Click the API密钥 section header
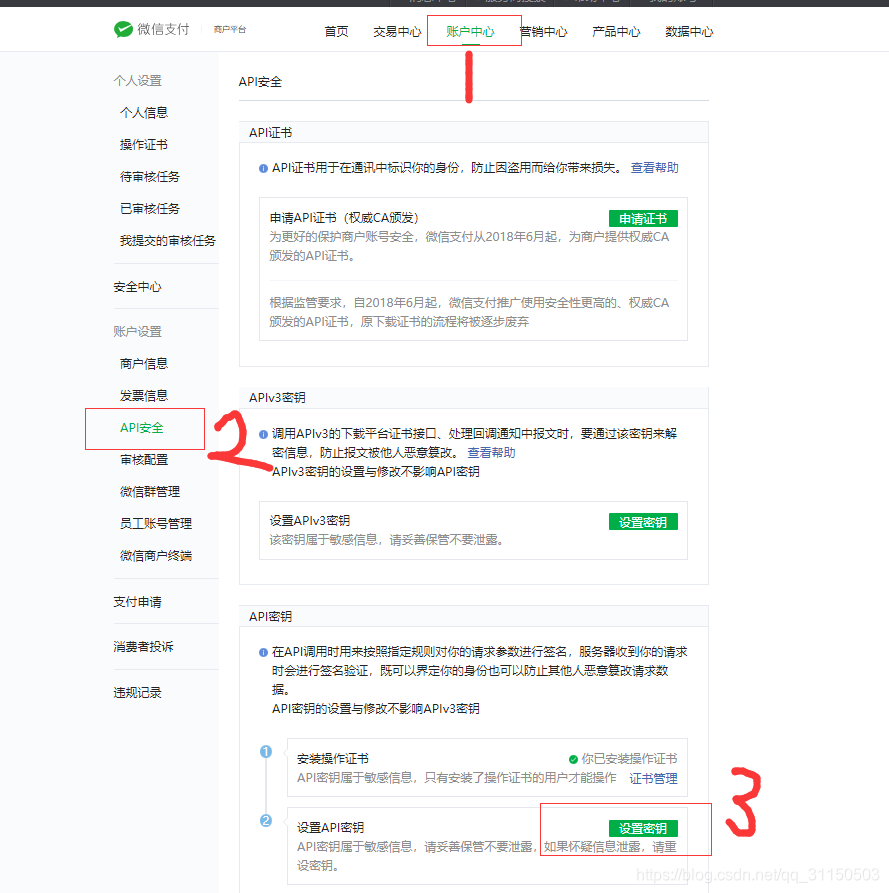889x893 pixels. click(x=271, y=616)
